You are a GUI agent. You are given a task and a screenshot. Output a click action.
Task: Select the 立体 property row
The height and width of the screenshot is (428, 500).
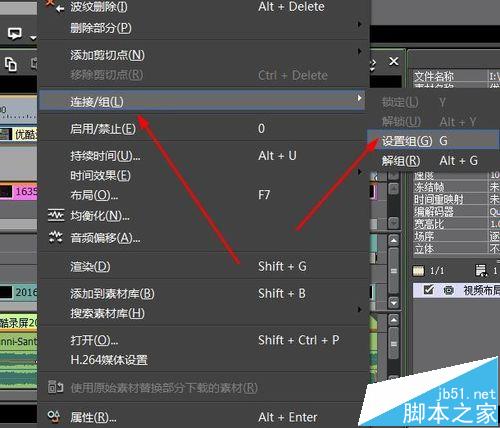click(456, 248)
